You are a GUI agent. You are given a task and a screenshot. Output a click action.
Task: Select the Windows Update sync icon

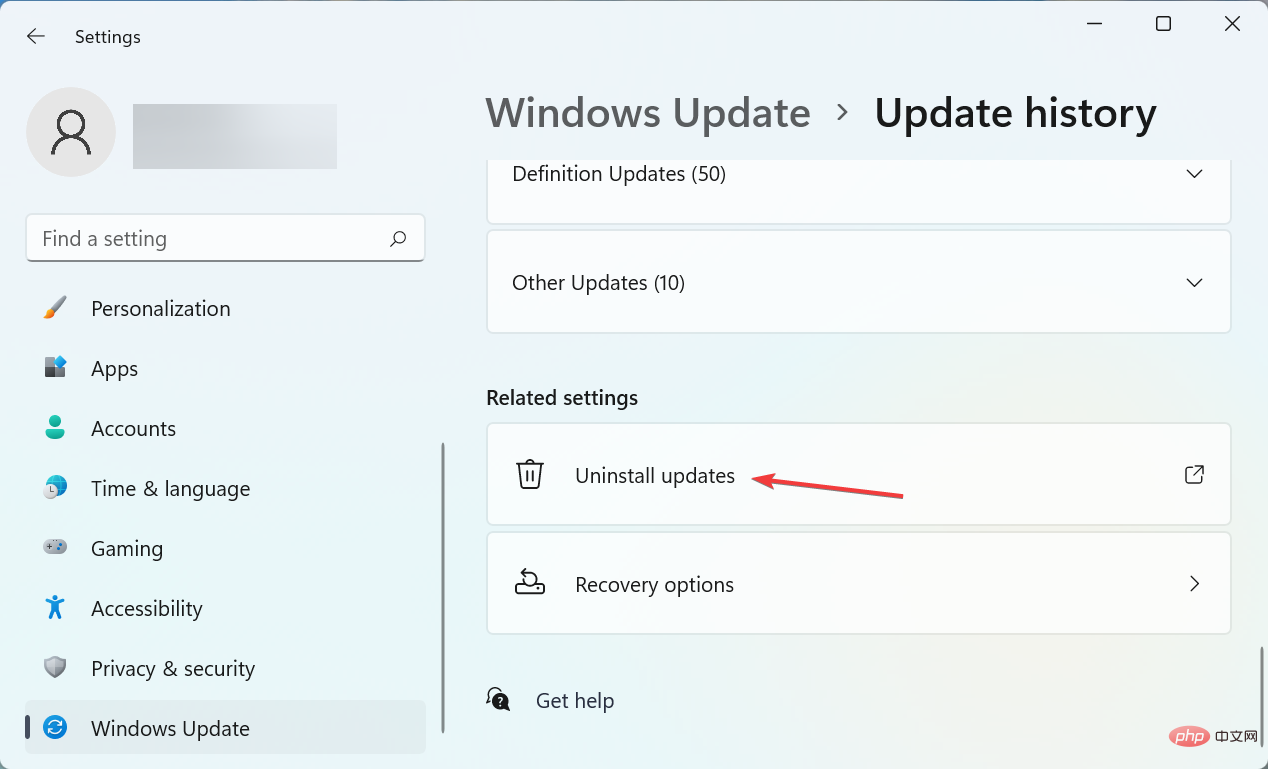[x=55, y=728]
